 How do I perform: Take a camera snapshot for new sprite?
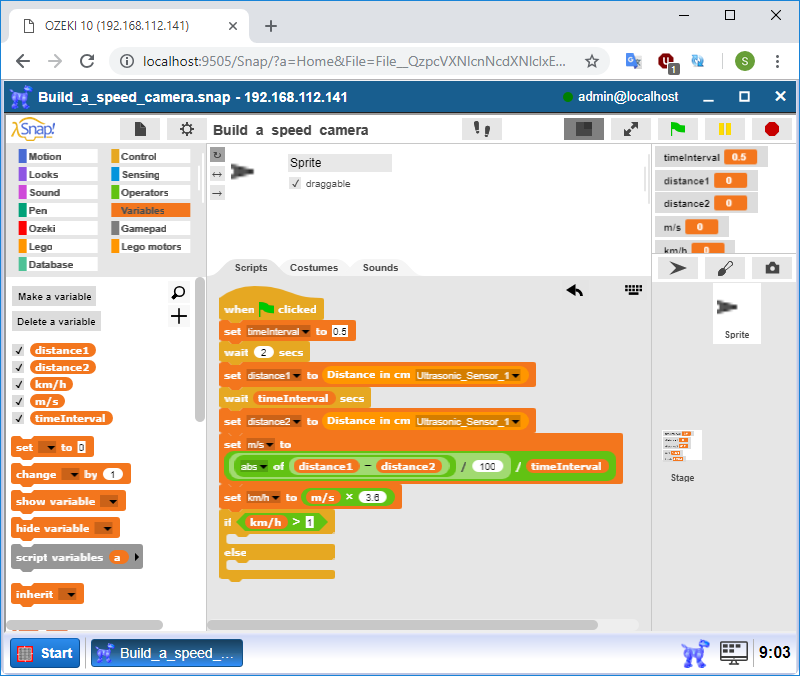point(772,268)
